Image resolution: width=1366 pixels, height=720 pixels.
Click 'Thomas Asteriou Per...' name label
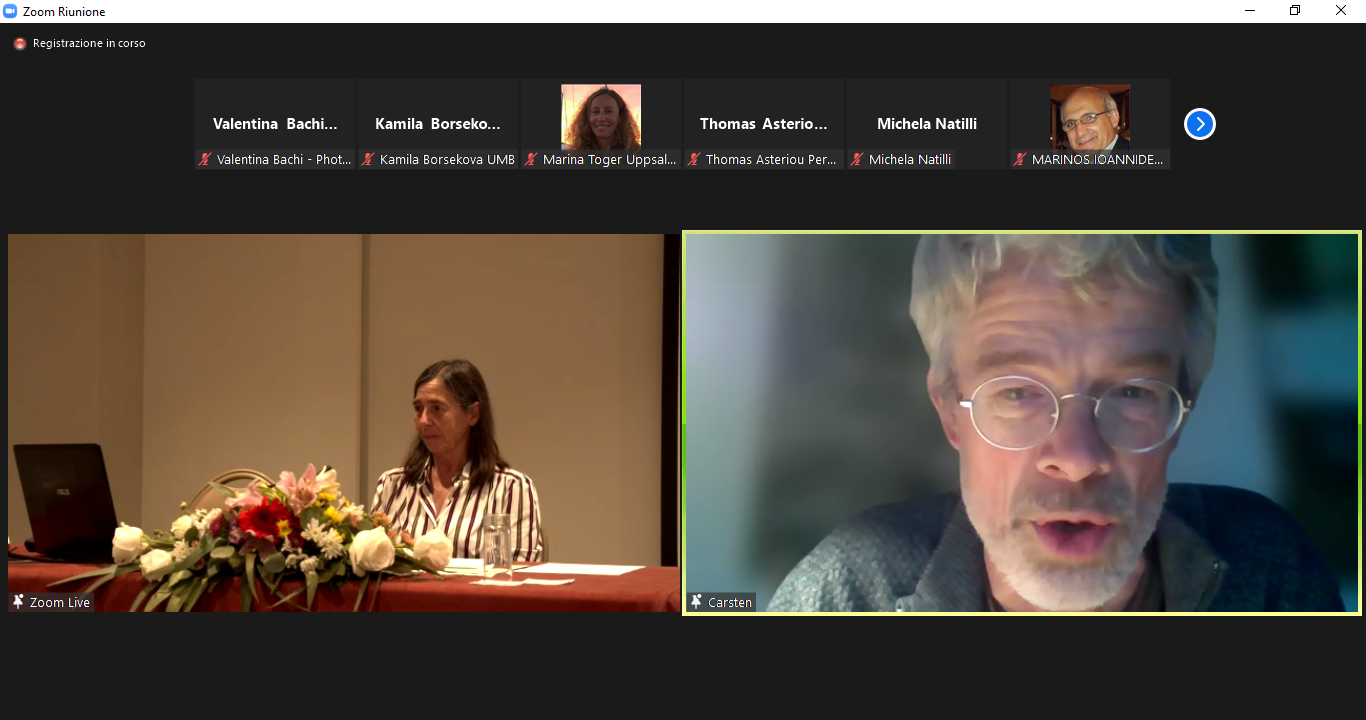[x=772, y=160]
